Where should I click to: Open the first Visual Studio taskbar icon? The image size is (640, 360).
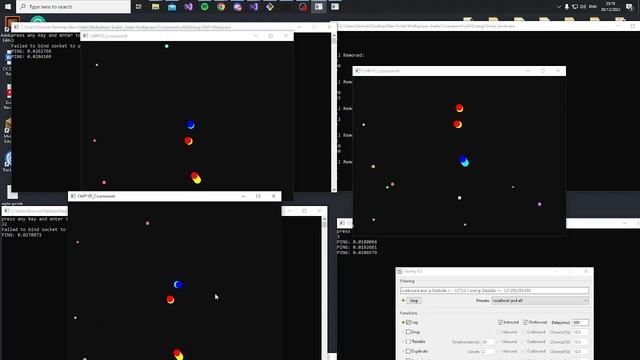click(x=188, y=7)
